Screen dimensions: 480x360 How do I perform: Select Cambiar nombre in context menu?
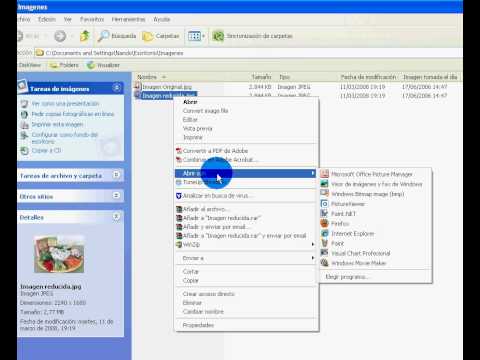click(203, 312)
